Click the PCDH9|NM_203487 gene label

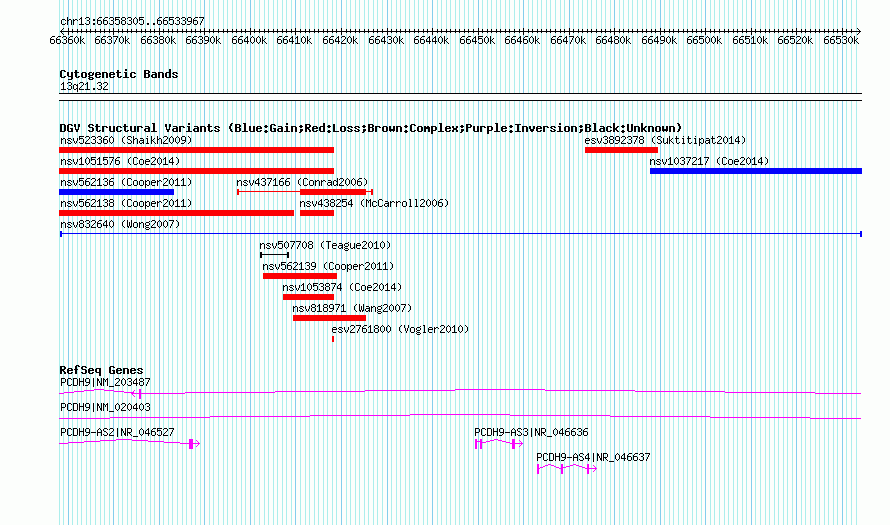click(x=105, y=383)
